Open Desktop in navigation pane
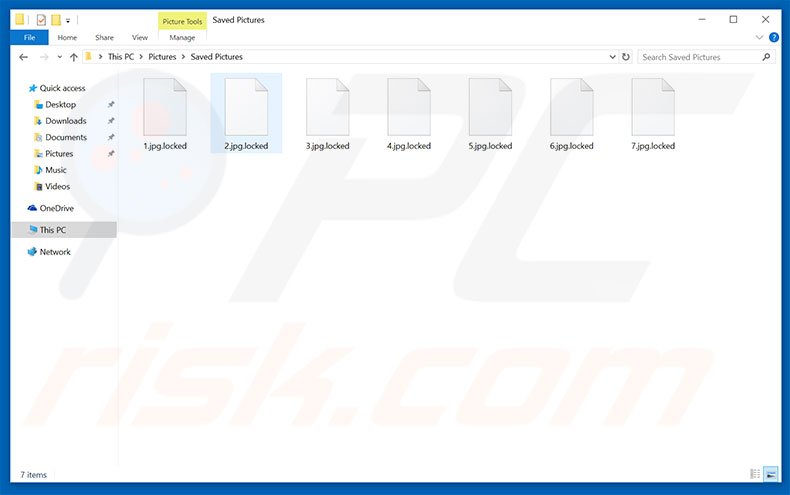790x495 pixels. click(60, 104)
